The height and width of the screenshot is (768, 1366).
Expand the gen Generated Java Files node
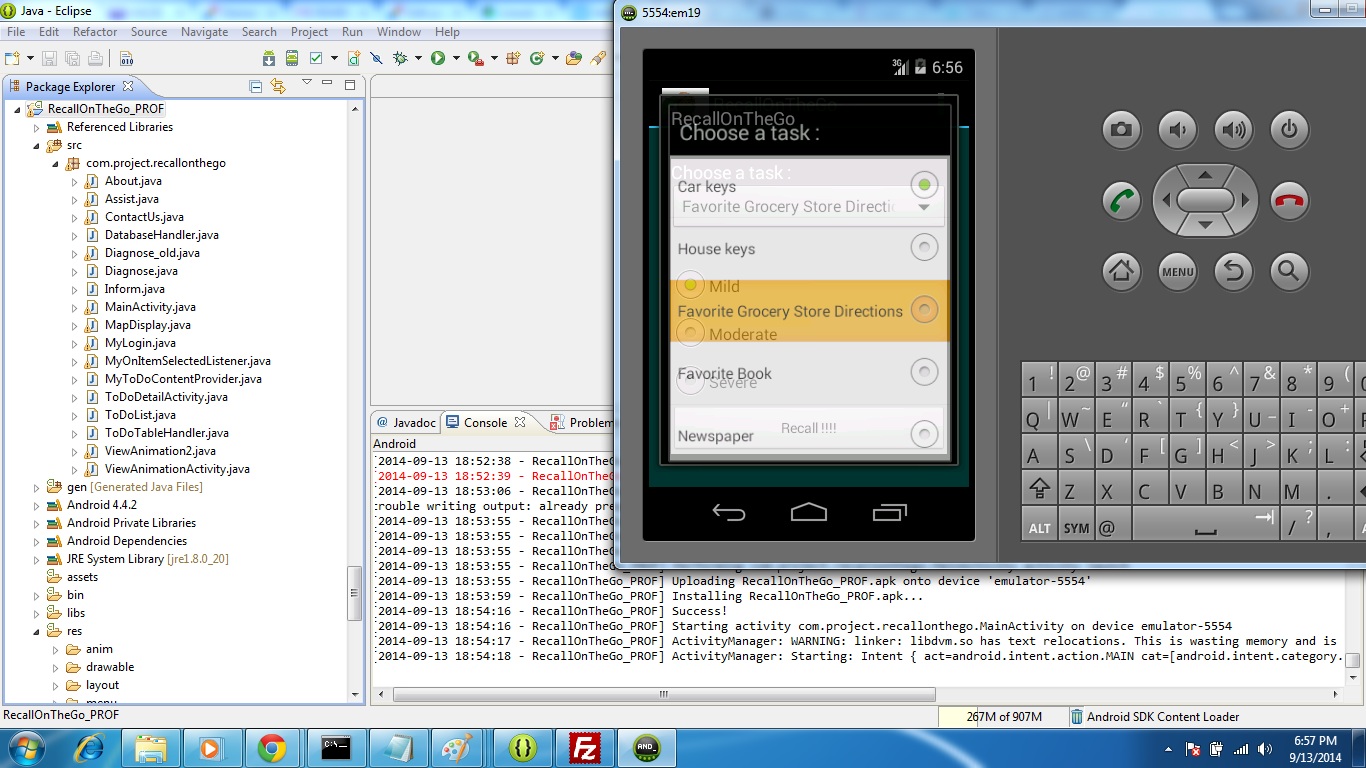[x=36, y=487]
